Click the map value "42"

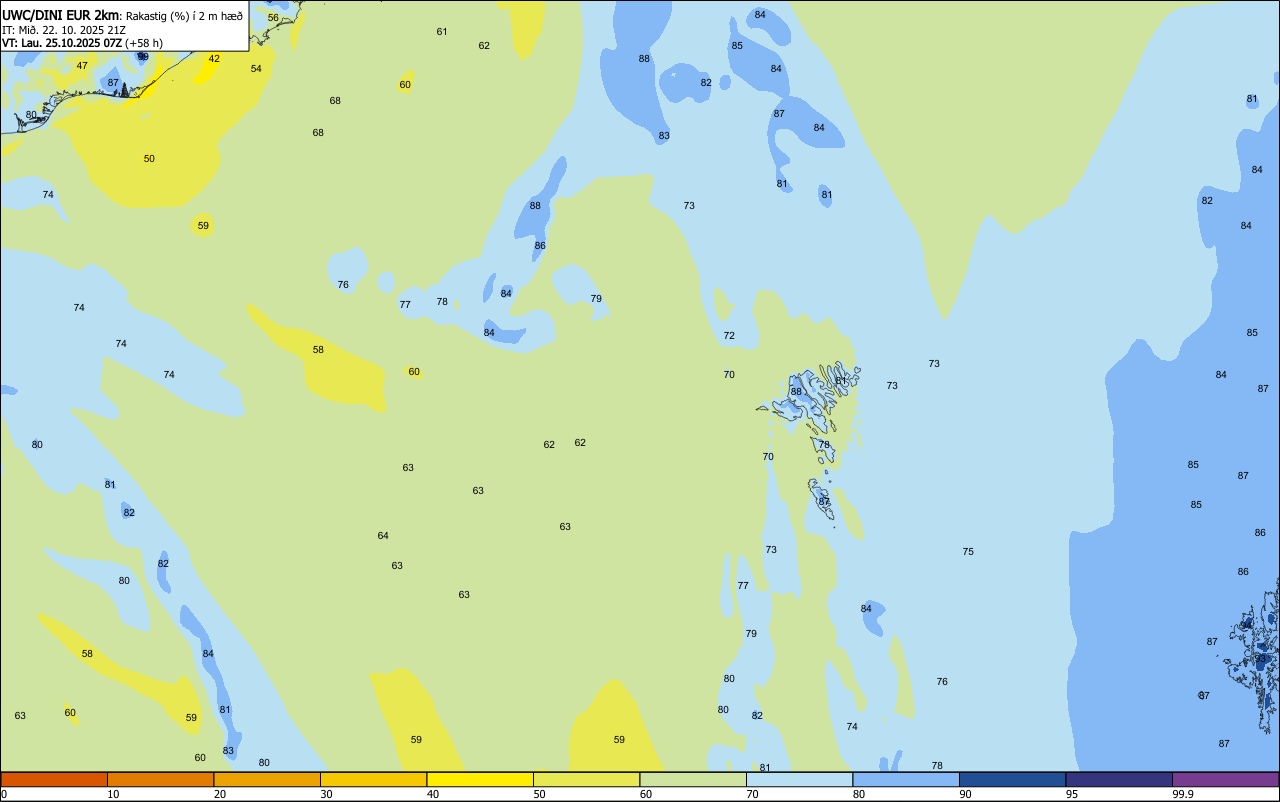214,59
